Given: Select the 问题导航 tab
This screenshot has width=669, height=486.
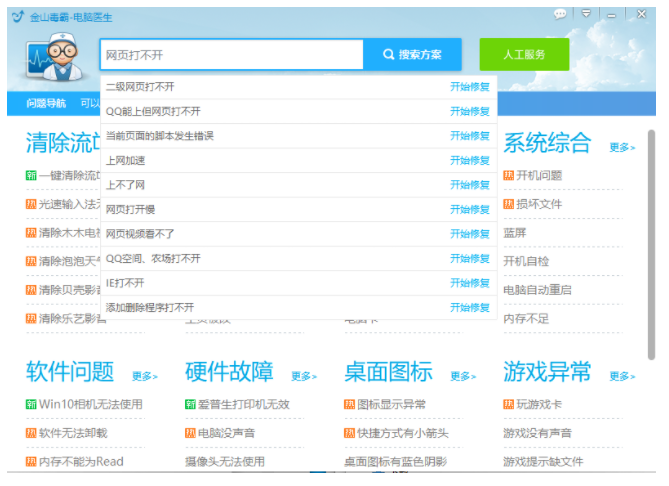Looking at the screenshot, I should click(46, 103).
